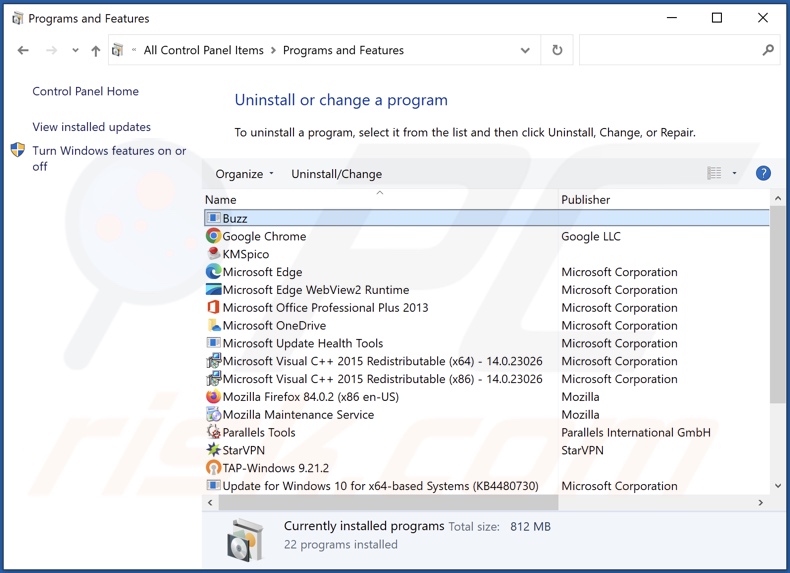Expand the address bar history dropdown
This screenshot has height=573, width=790.
click(x=525, y=50)
